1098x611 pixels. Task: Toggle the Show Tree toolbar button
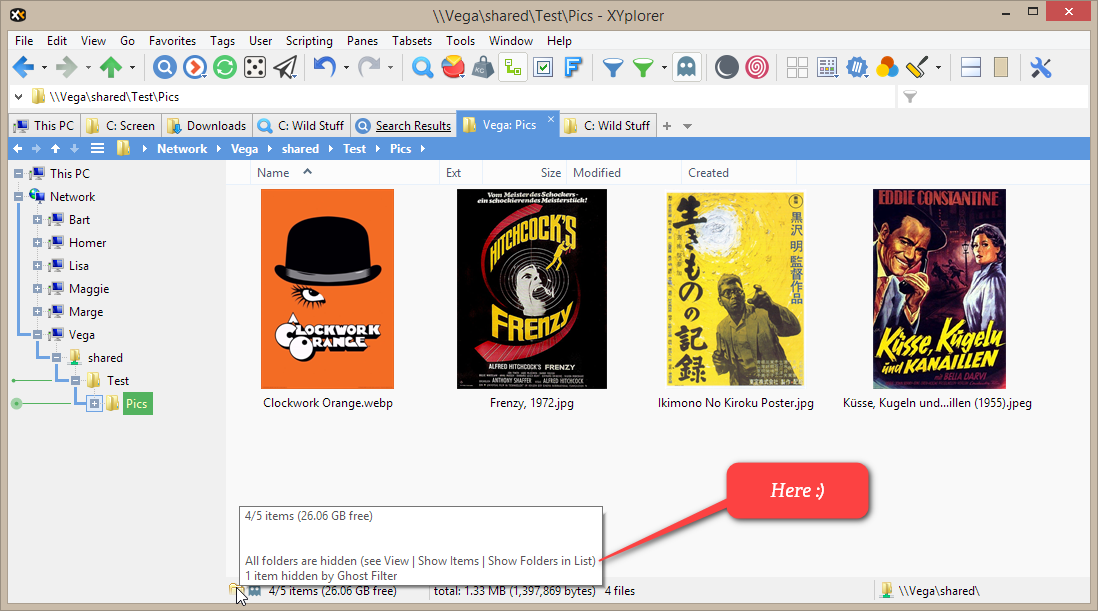point(513,68)
